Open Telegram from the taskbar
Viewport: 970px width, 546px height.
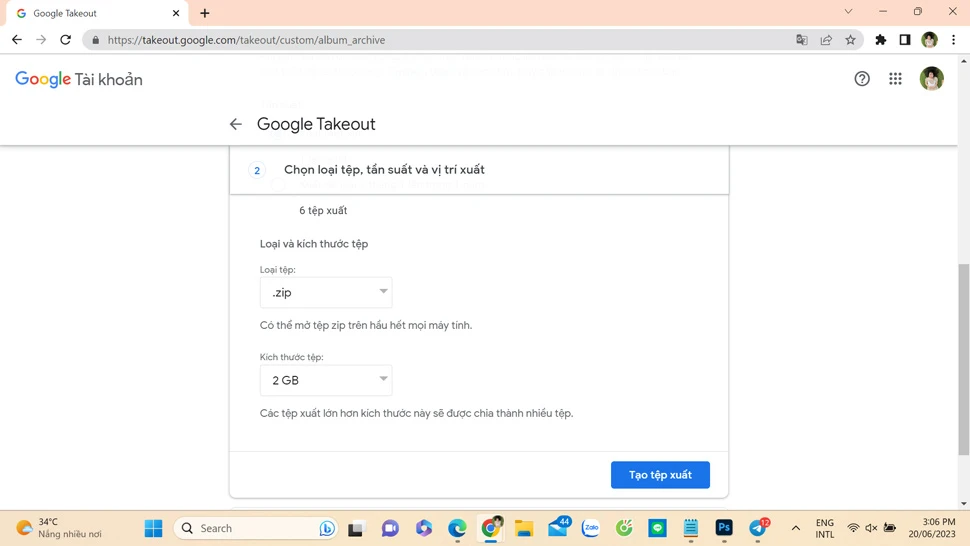click(x=758, y=527)
